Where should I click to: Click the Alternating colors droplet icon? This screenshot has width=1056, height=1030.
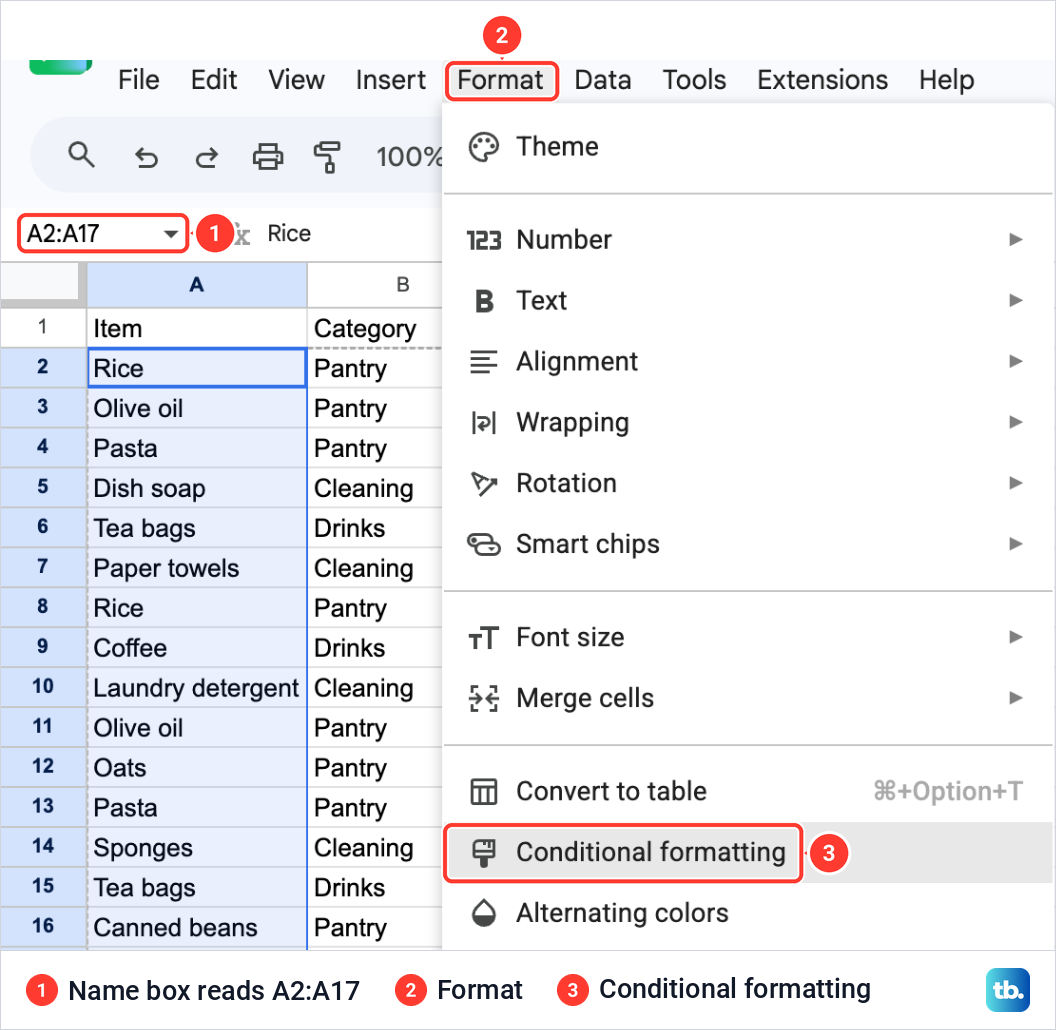pos(484,913)
